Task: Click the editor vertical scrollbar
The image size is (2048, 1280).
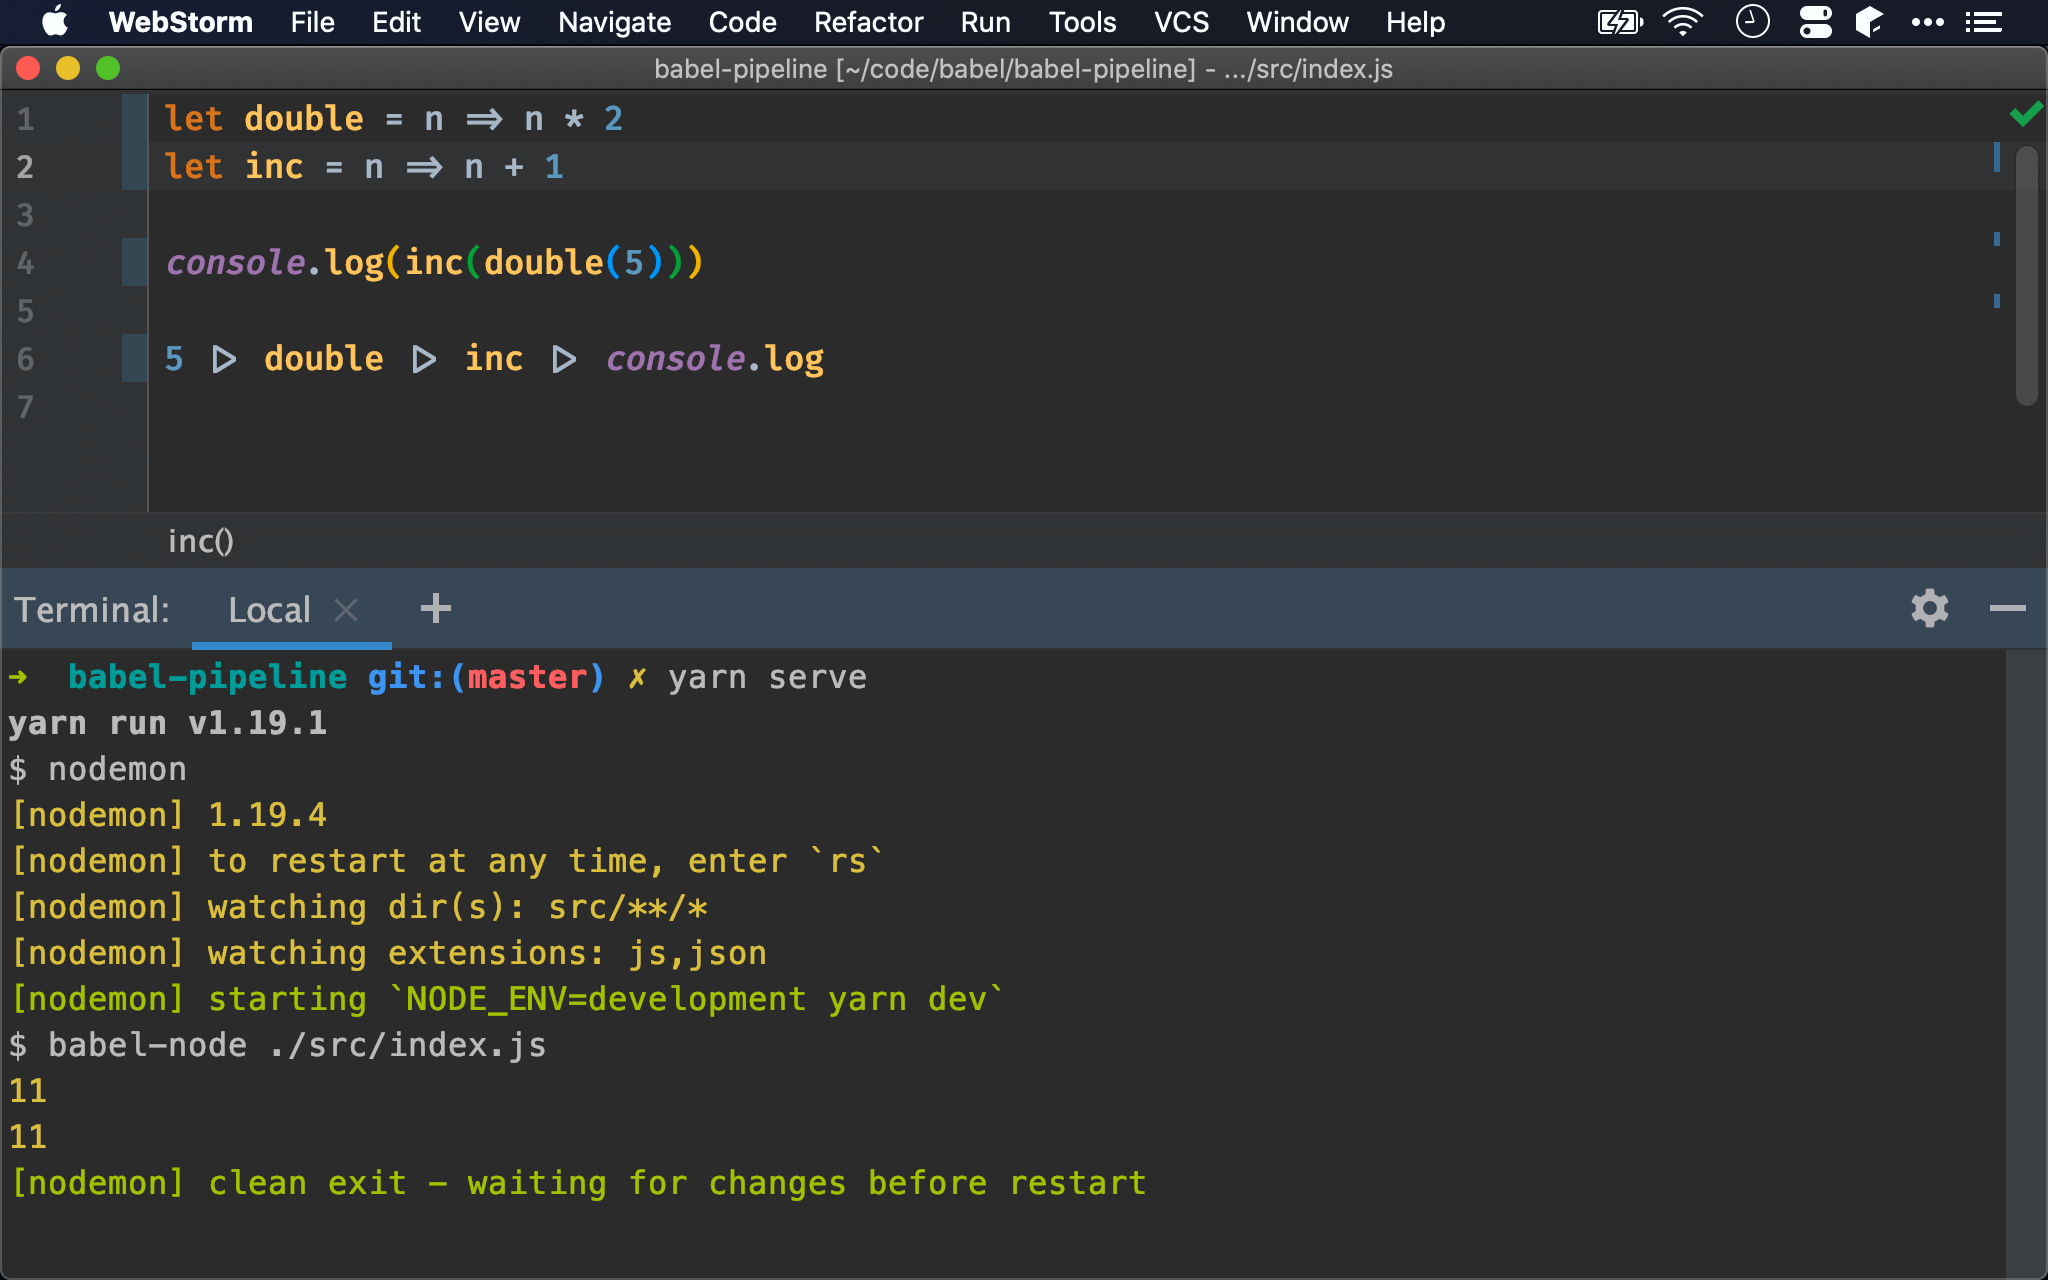Action: point(2026,275)
